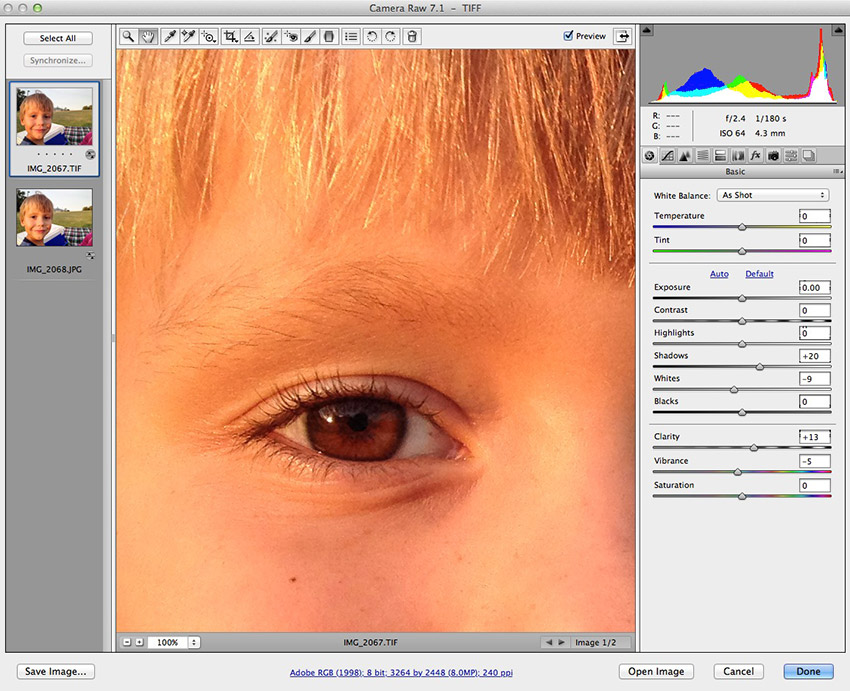Click the Contrast slider handle
The image size is (850, 691).
coord(742,321)
